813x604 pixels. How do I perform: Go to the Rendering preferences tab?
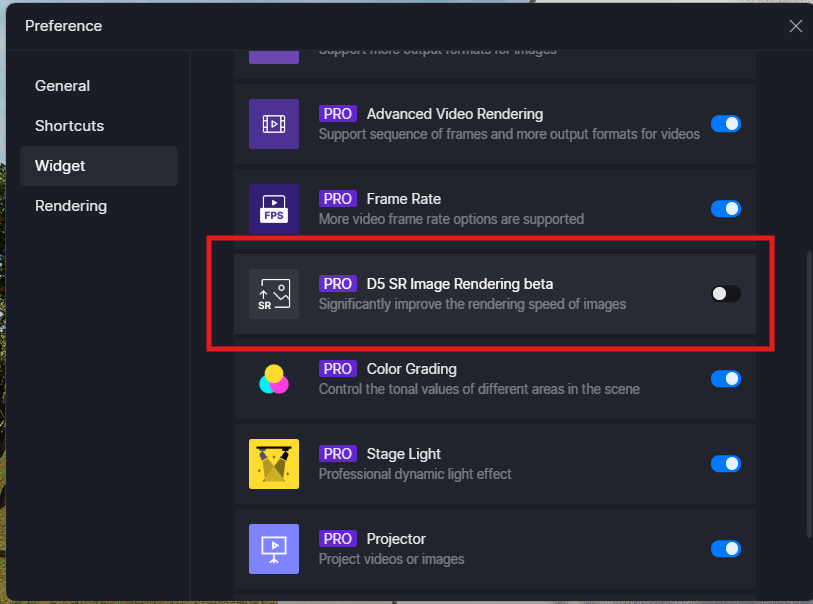point(71,206)
